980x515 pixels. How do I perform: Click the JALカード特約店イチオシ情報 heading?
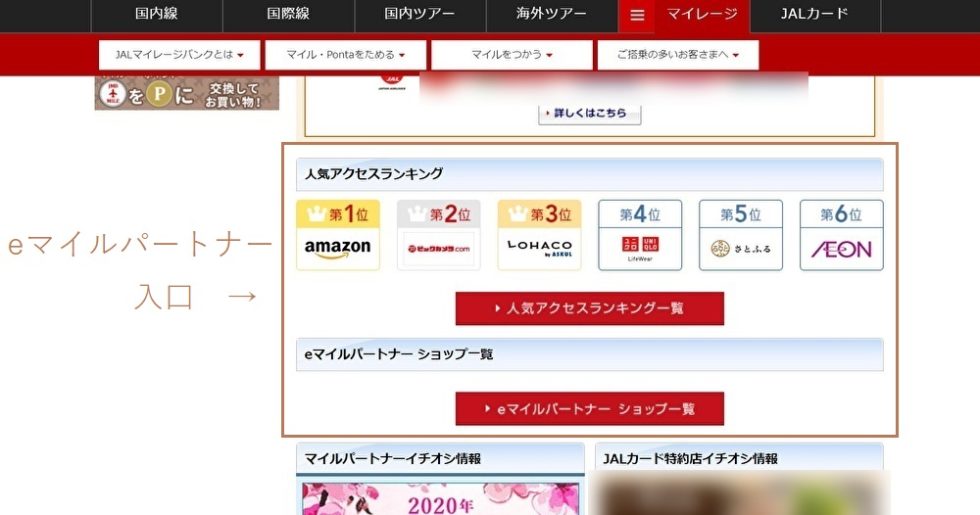click(690, 459)
